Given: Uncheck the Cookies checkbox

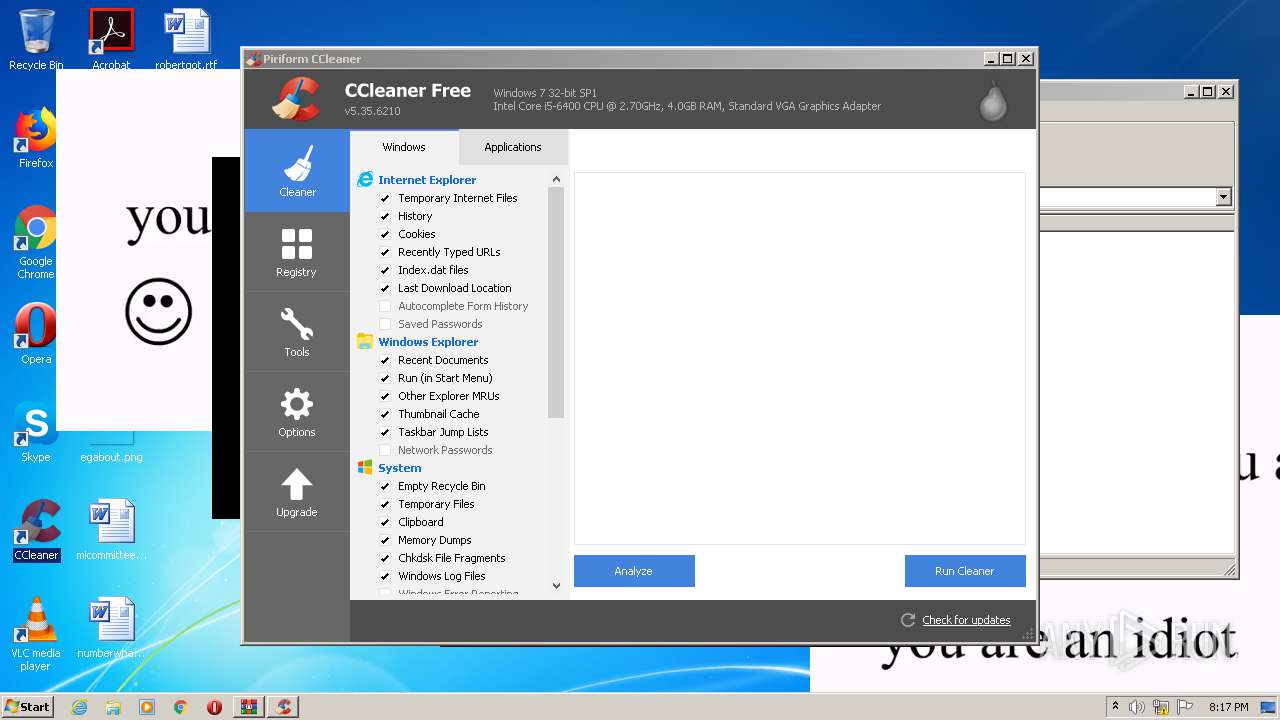Looking at the screenshot, I should 385,234.
